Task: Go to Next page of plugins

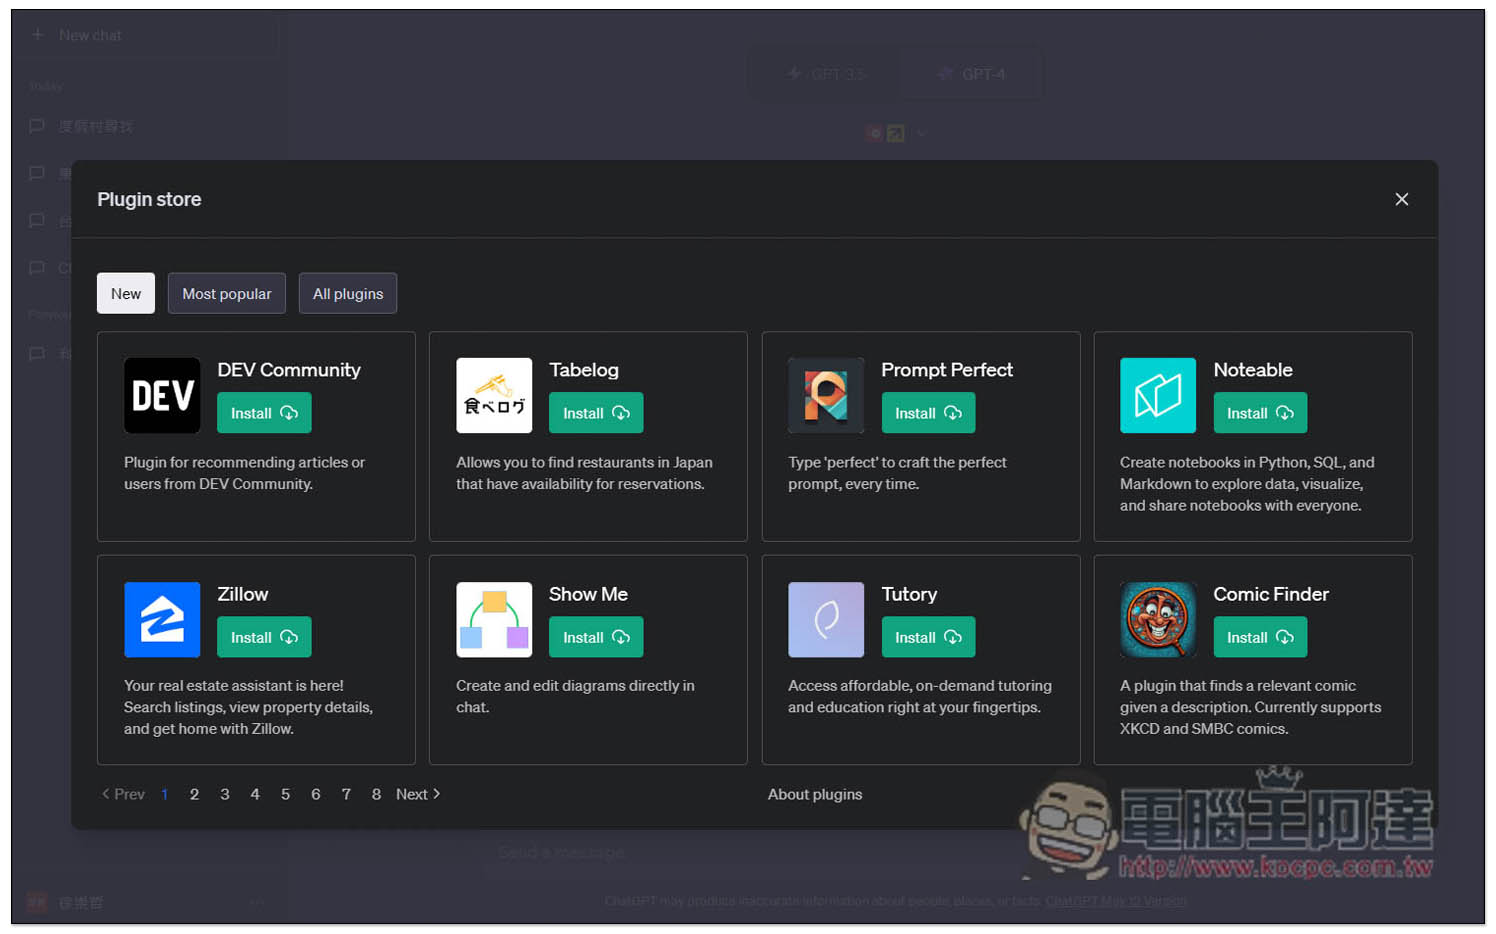Action: [x=418, y=795]
